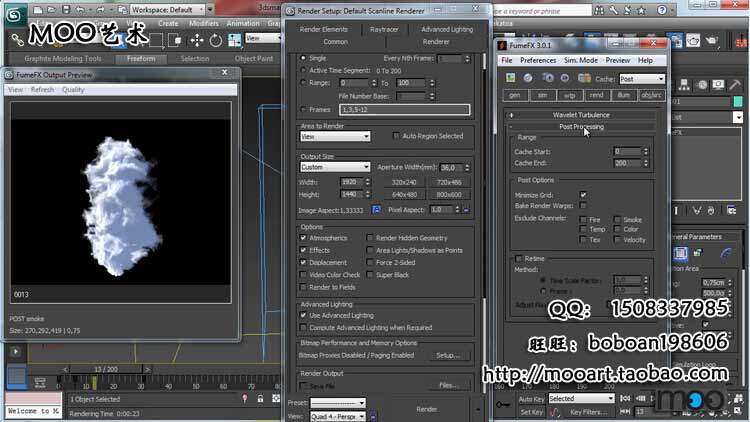This screenshot has width=750, height=422.
Task: Open the Output Size Custom dropdown
Action: pyautogui.click(x=335, y=167)
